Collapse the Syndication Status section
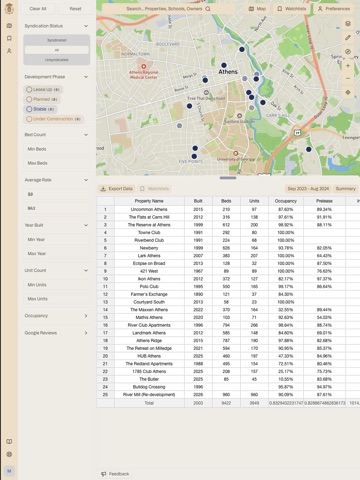The width and height of the screenshot is (360, 480). (x=86, y=26)
